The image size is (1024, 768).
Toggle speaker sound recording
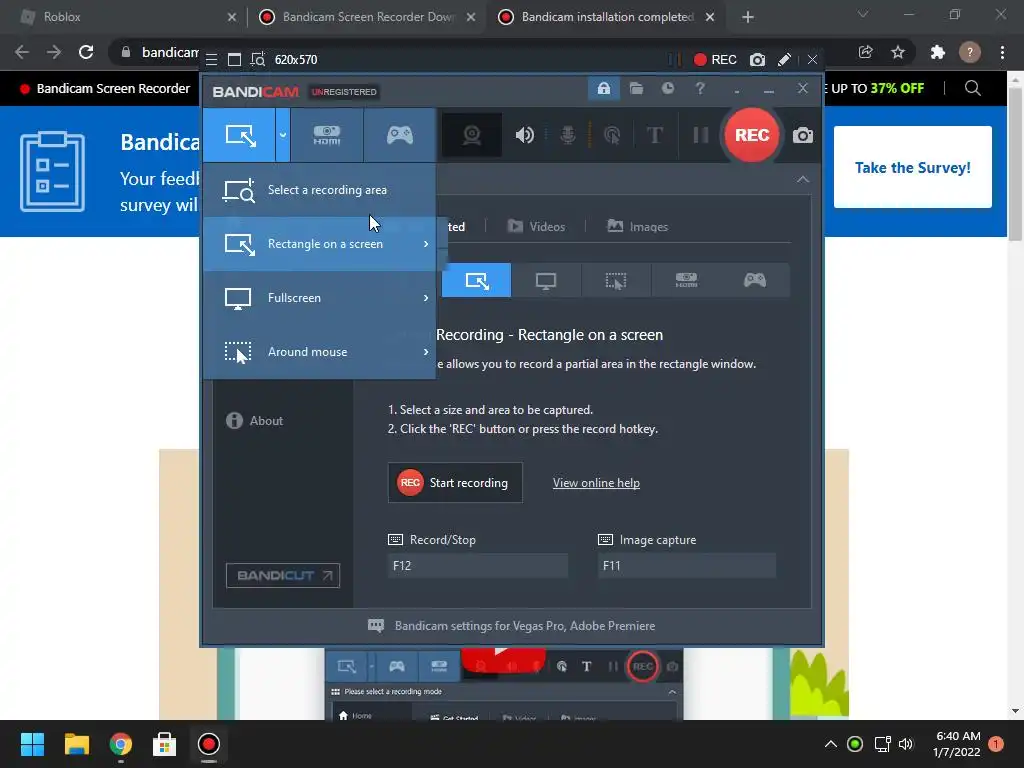coord(524,135)
